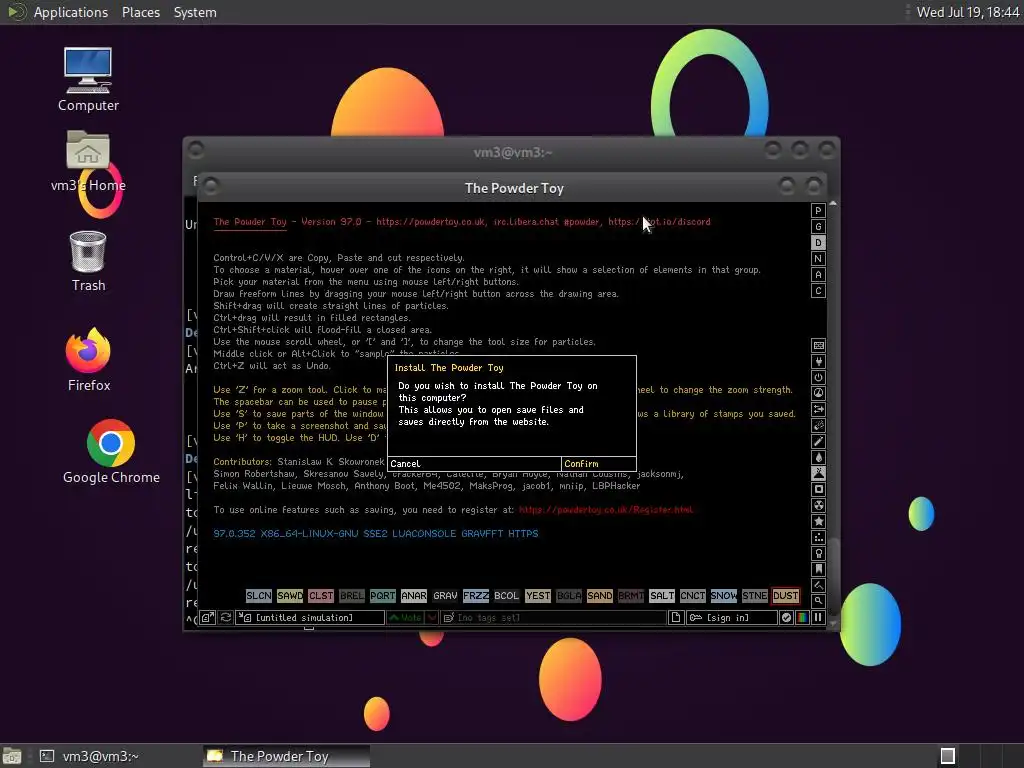Click the upvote Vote button
This screenshot has height=768, width=1024.
[406, 617]
